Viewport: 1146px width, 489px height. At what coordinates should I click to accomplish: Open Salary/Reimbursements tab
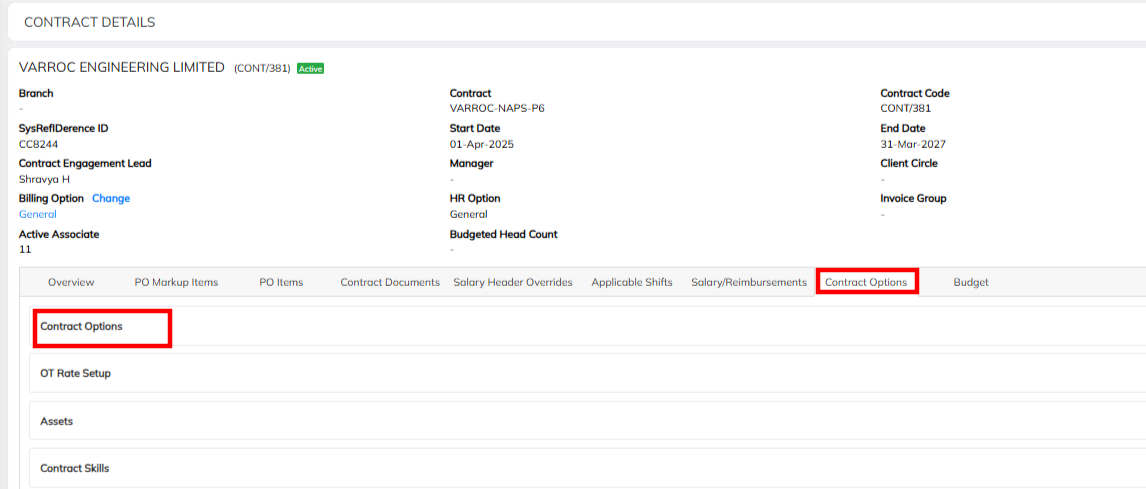coord(749,282)
